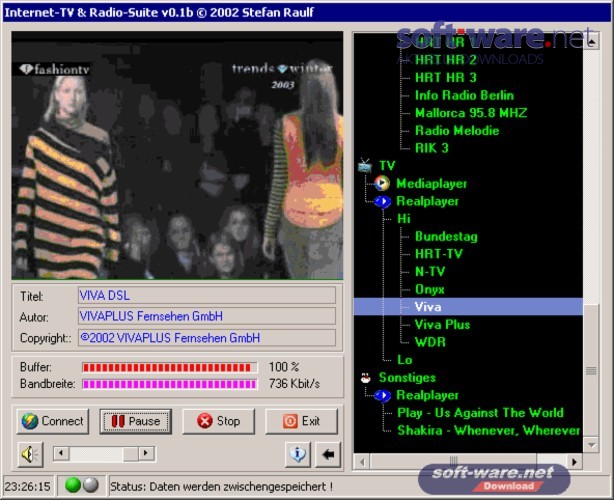The image size is (614, 500).
Task: Select the Bundestag channel
Action: pyautogui.click(x=446, y=236)
